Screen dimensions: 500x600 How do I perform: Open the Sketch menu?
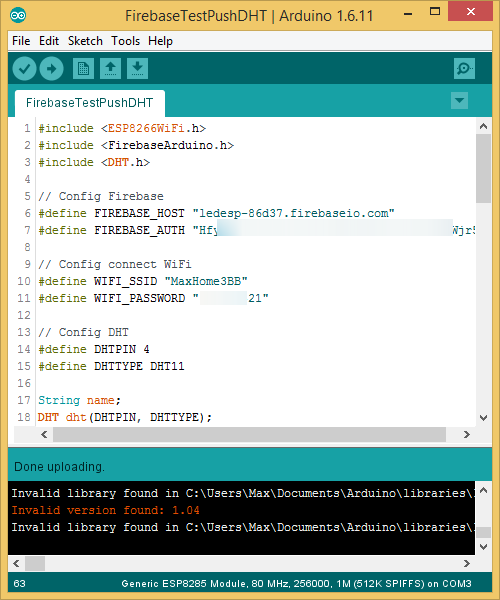pos(85,41)
